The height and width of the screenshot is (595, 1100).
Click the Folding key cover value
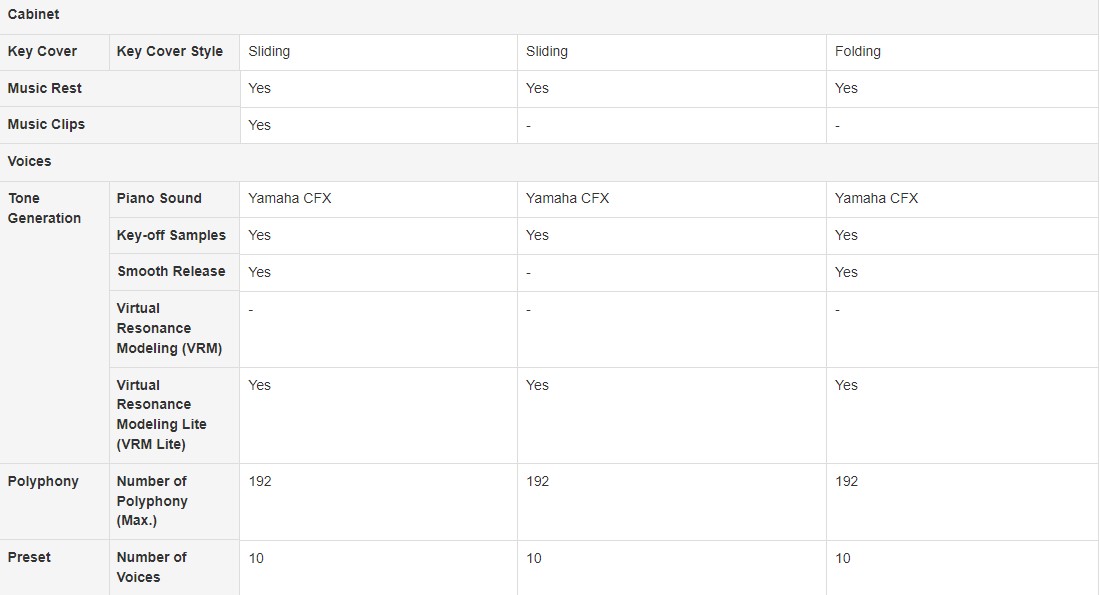858,52
